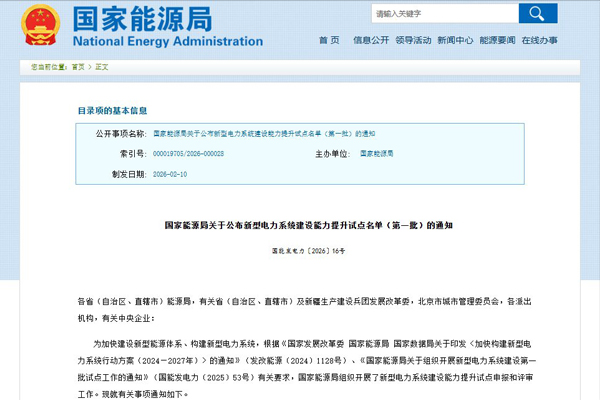600x400 pixels.
Task: Click the 正文 breadcrumb item
Action: point(101,66)
